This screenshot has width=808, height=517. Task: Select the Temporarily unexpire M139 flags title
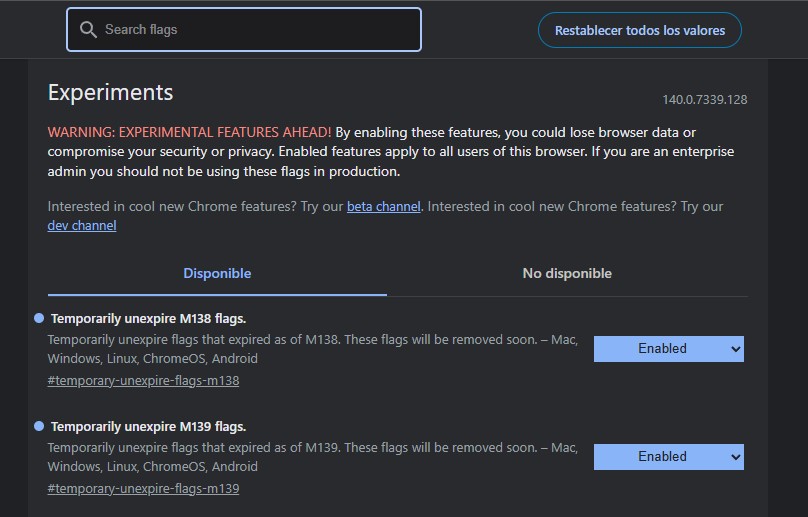[x=148, y=427]
